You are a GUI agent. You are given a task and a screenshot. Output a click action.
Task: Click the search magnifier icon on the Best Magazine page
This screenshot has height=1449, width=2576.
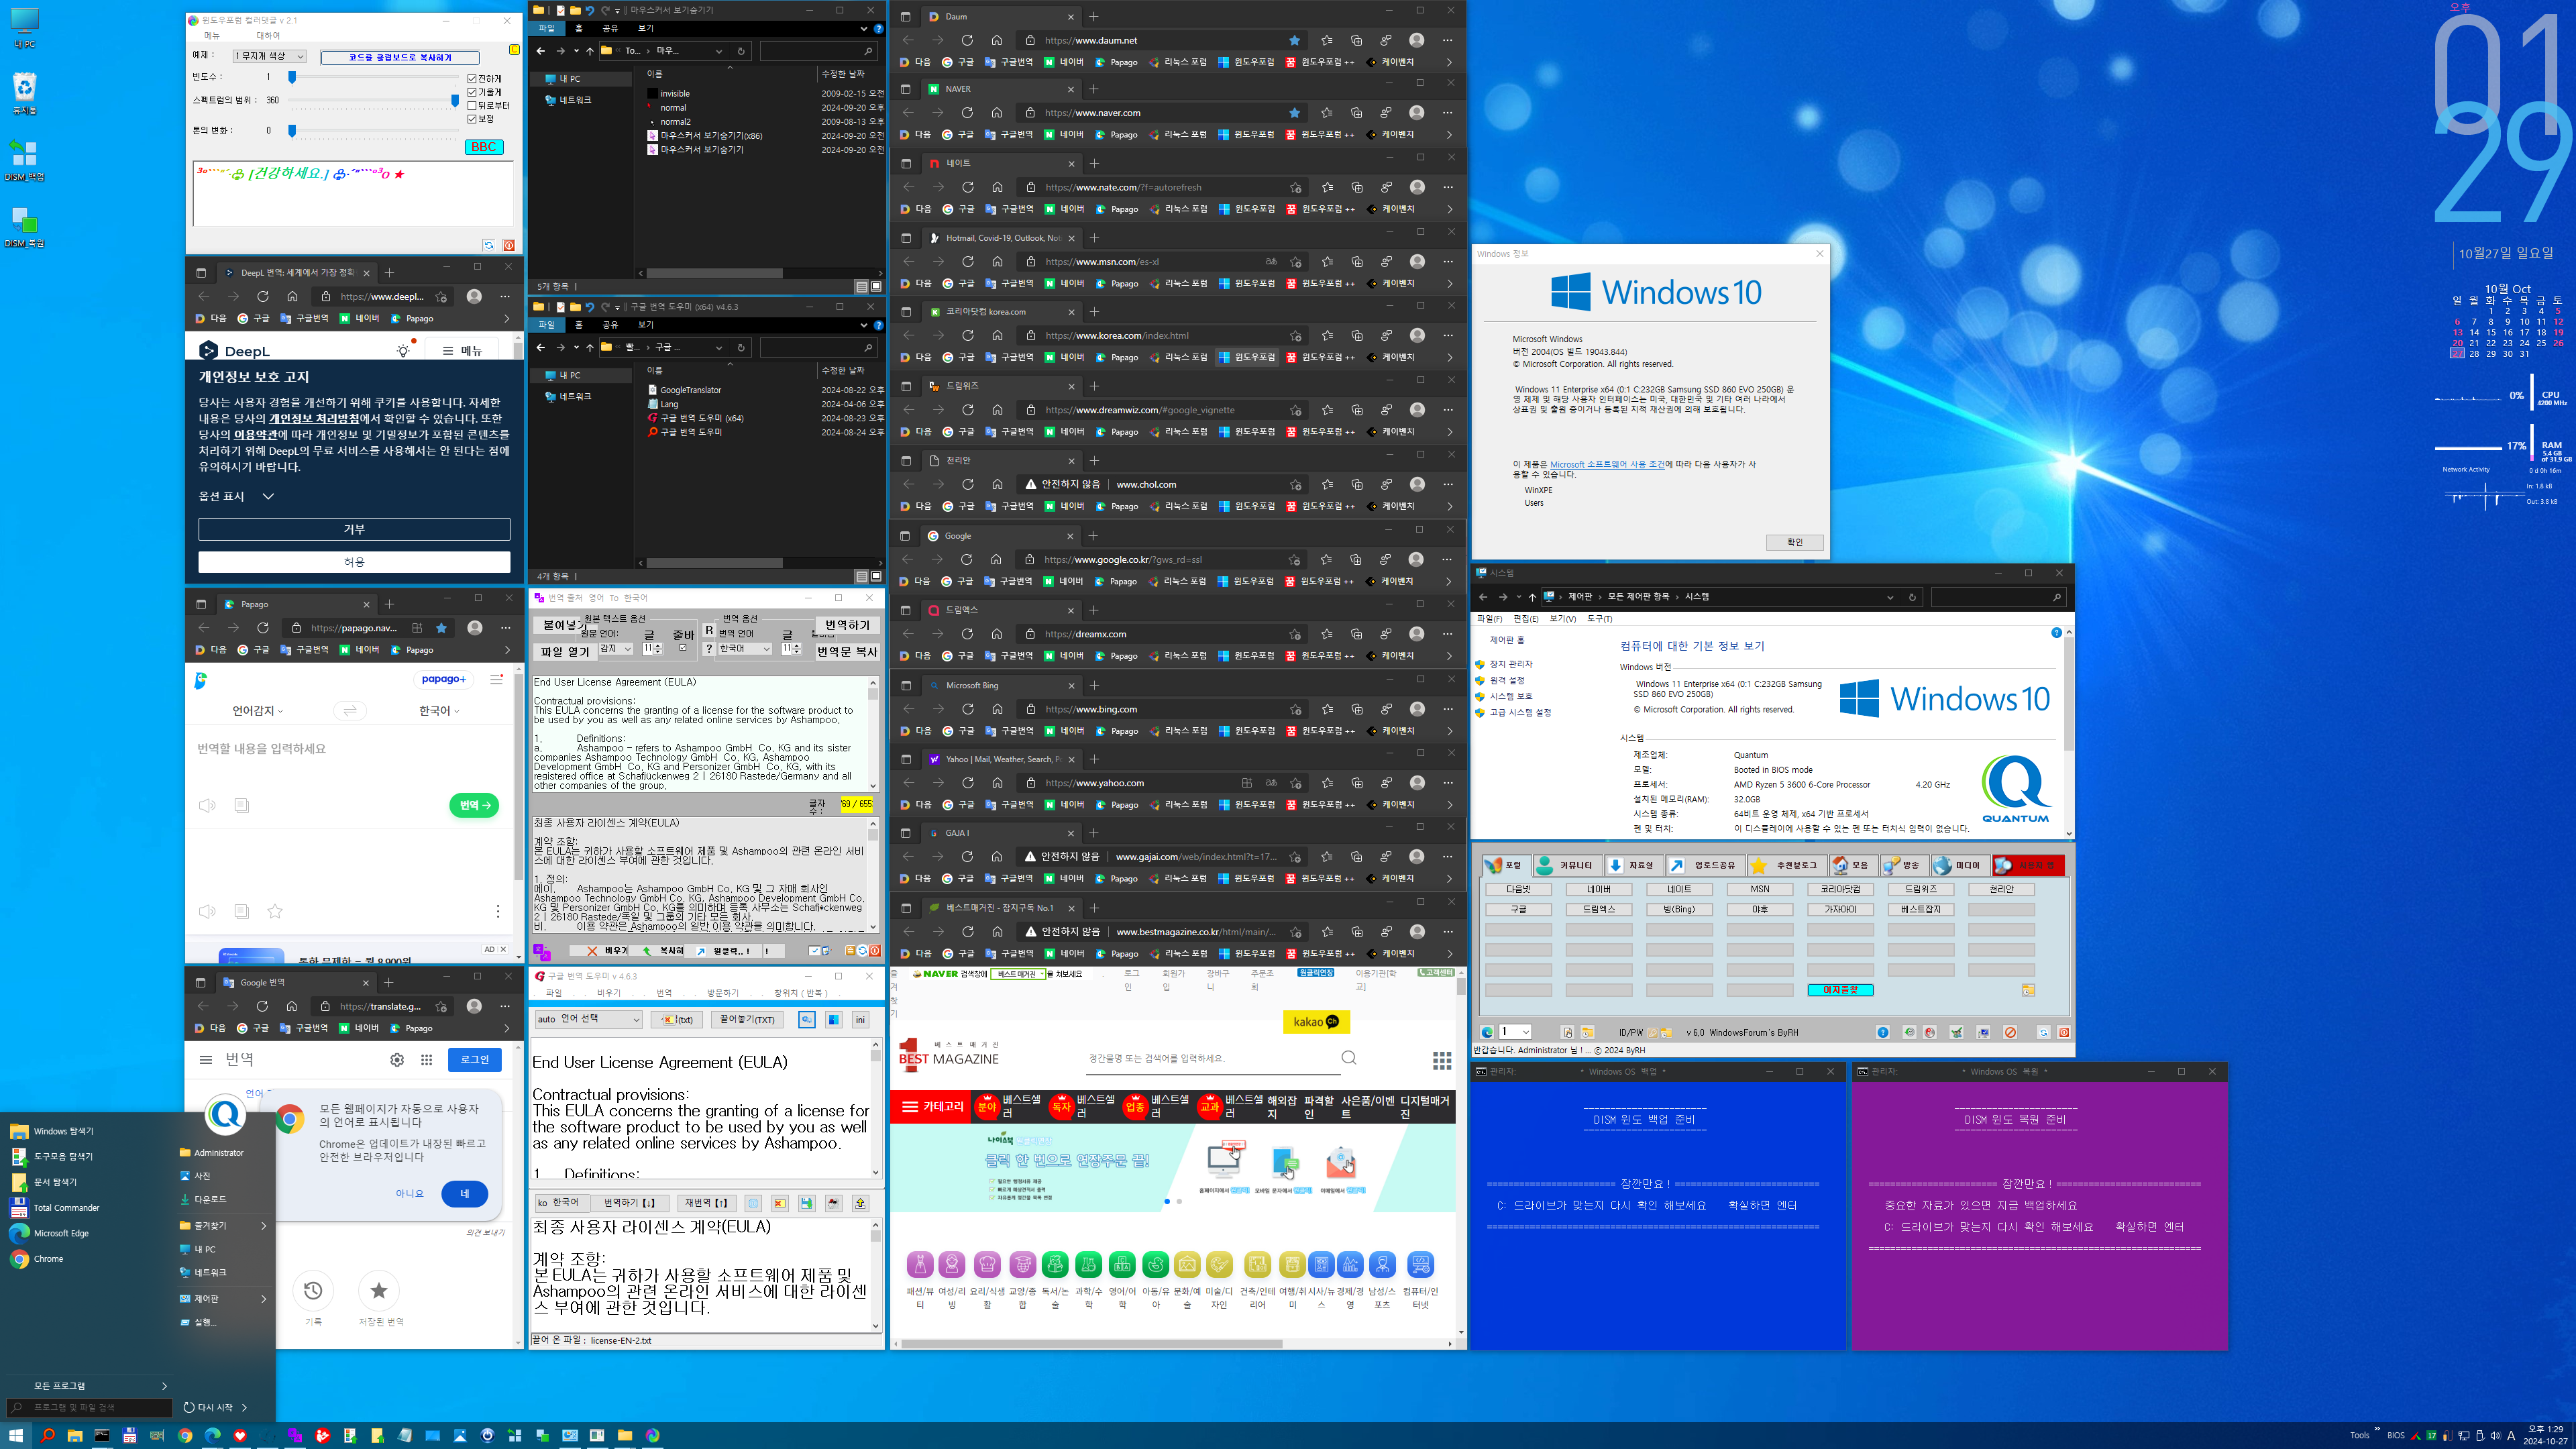tap(1349, 1058)
